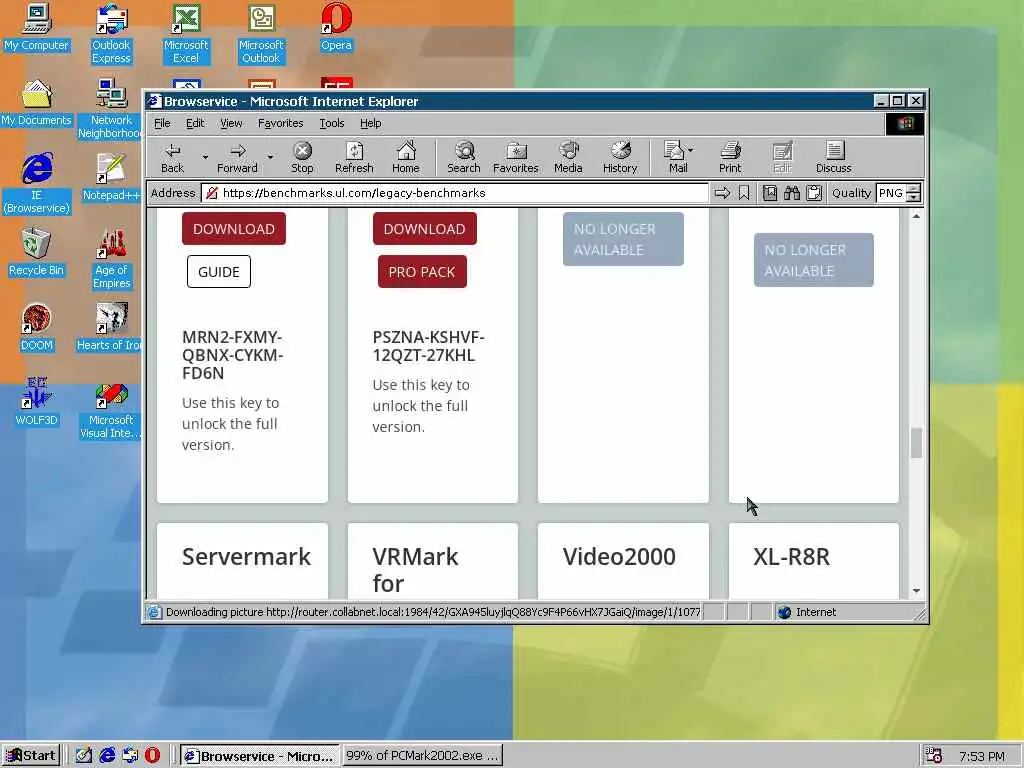Go to the Home page
This screenshot has width=1024, height=768.
tap(406, 157)
